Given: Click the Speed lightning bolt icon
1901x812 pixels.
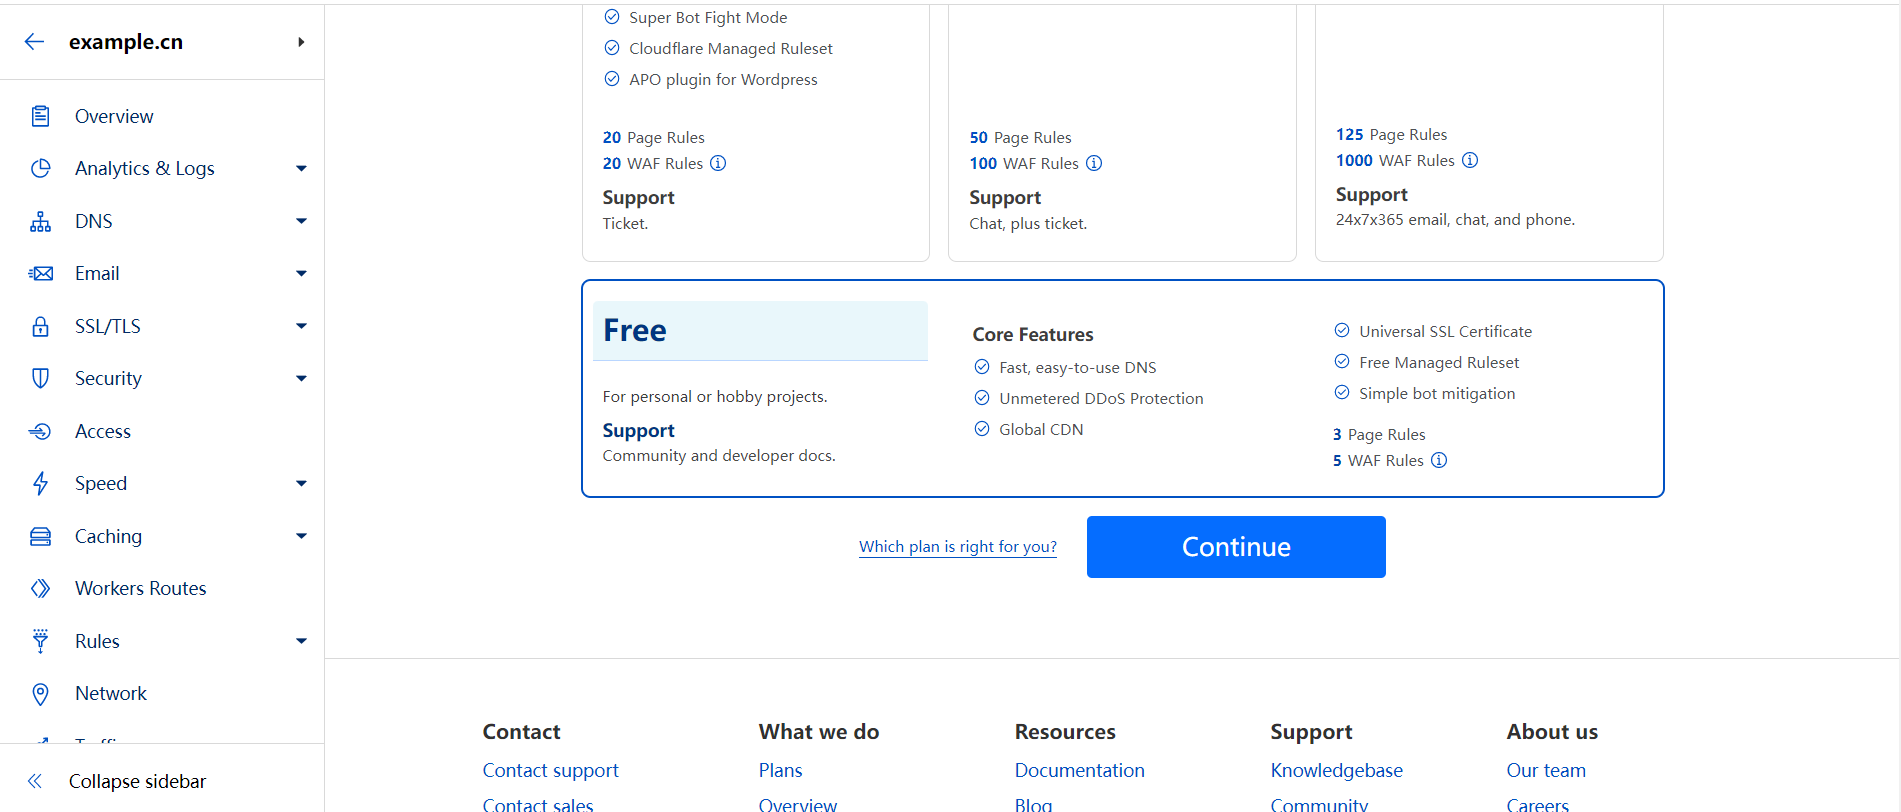Looking at the screenshot, I should click(40, 483).
